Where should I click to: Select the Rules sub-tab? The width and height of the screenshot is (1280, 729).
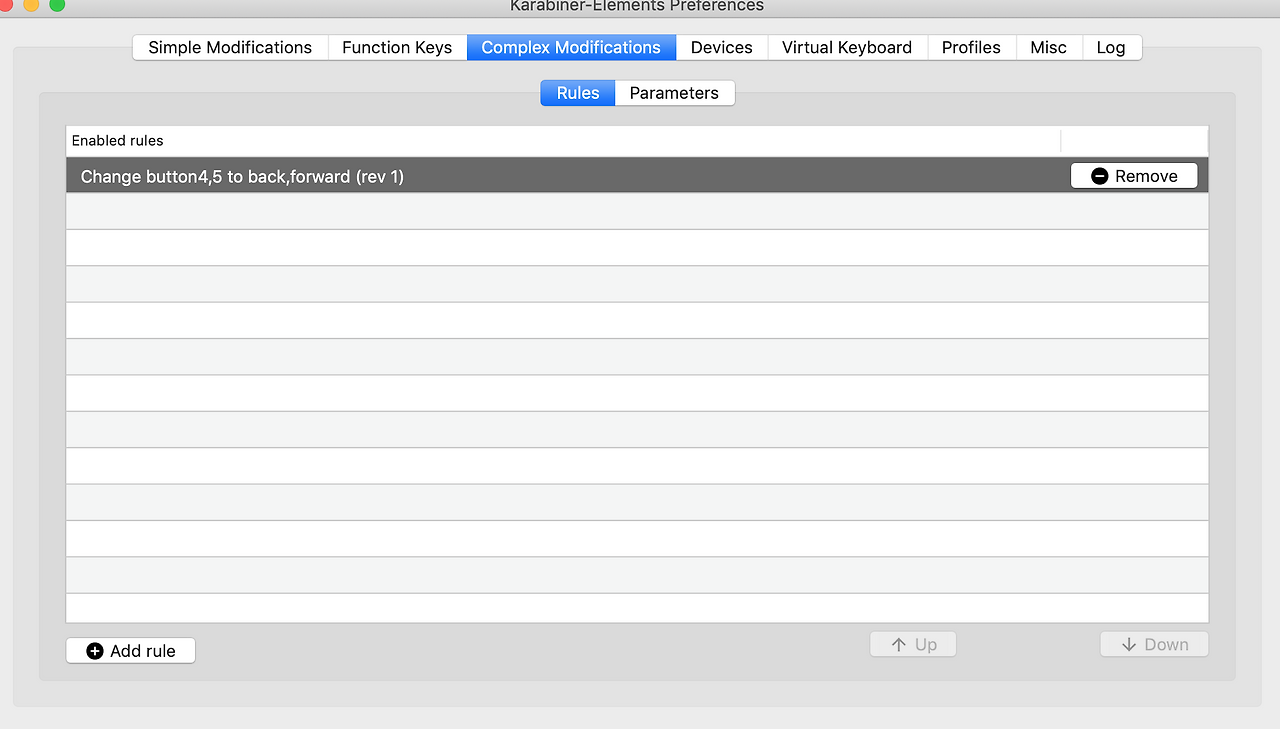(578, 93)
